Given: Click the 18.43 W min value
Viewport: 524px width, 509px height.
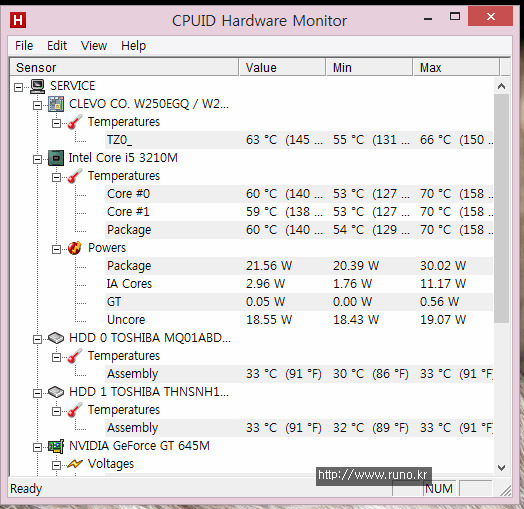Looking at the screenshot, I should pyautogui.click(x=356, y=320).
